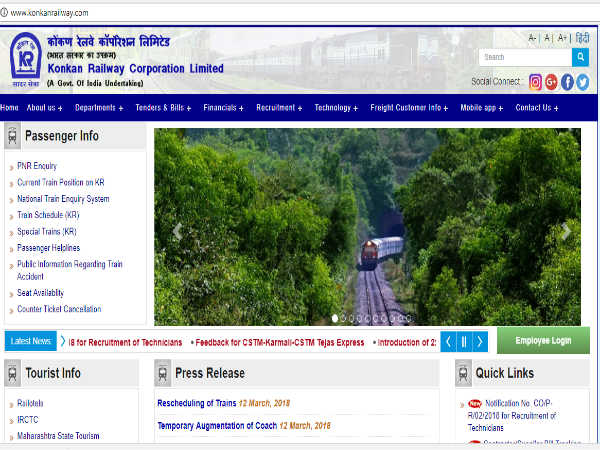The width and height of the screenshot is (600, 450).
Task: Open Recruitment of Technicians ticker item
Action: pos(125,342)
